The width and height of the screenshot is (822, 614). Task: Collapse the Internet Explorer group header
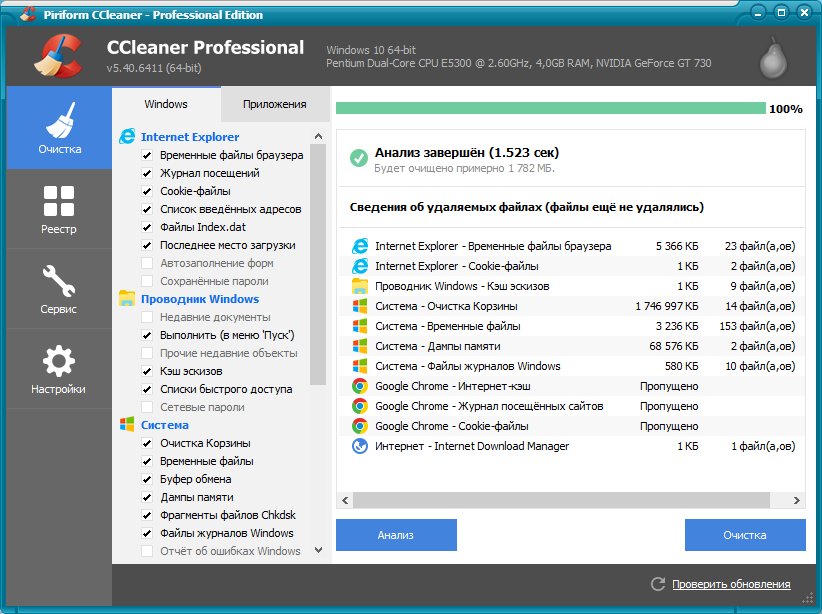coord(190,137)
